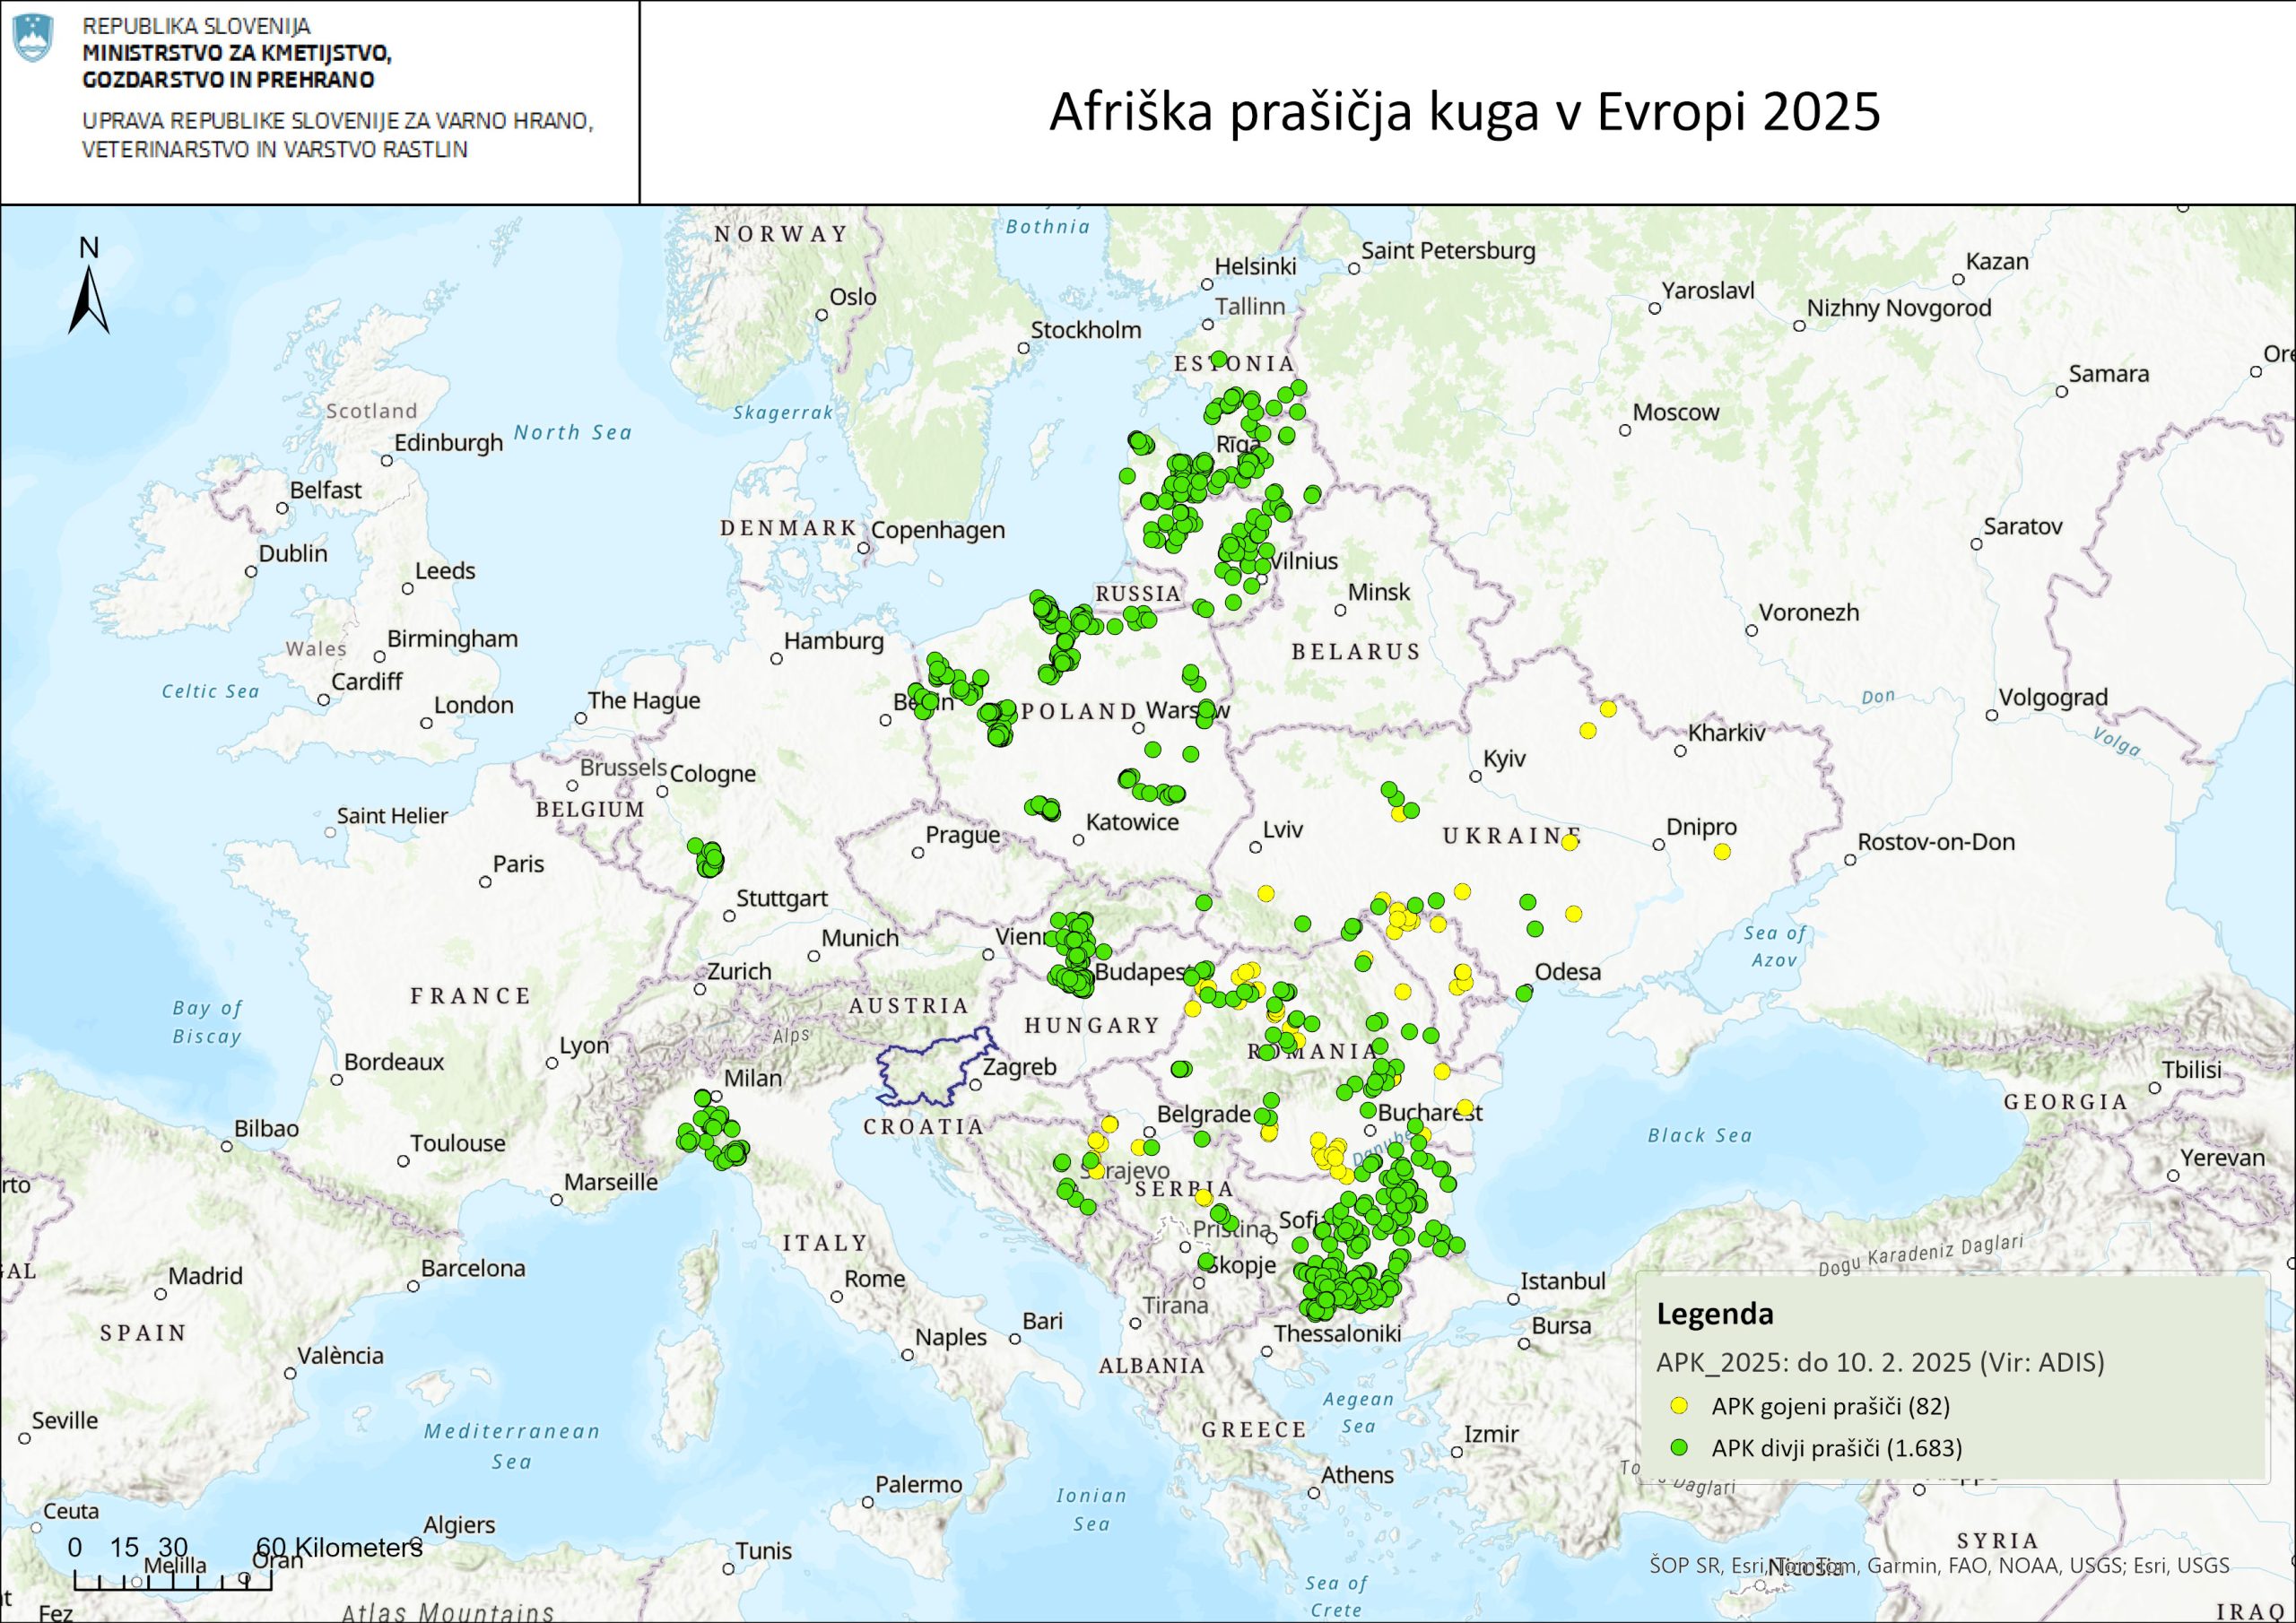Click the 'Munich' city label
The height and width of the screenshot is (1623, 2296).
click(860, 938)
